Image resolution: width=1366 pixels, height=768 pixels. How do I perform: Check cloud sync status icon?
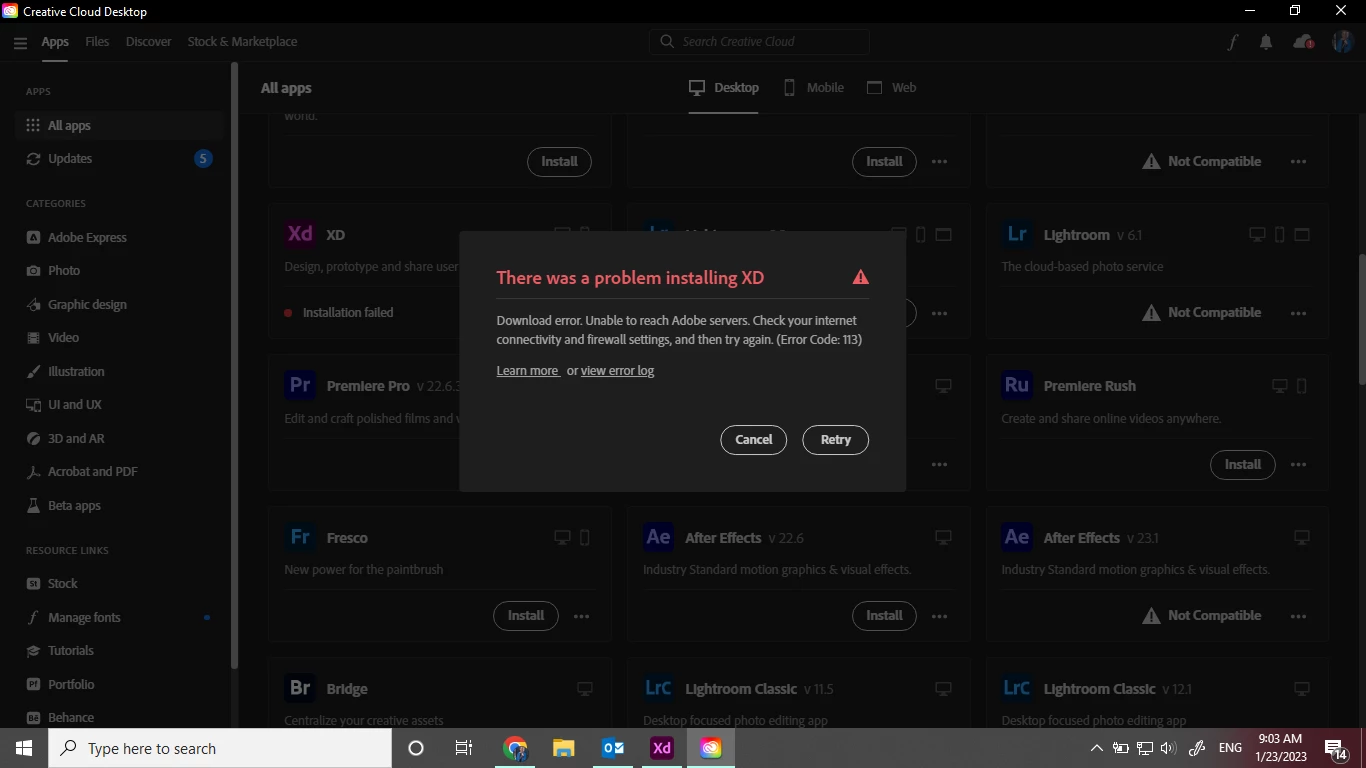(x=1303, y=42)
